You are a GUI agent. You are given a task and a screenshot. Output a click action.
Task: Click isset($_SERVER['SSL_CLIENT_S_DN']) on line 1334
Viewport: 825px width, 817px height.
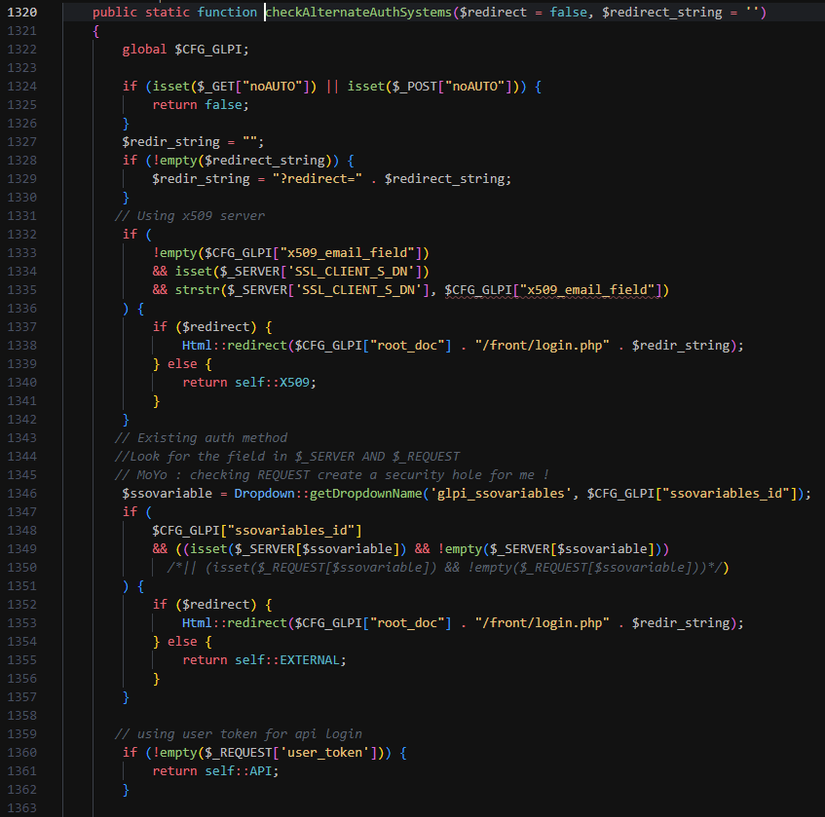point(302,271)
